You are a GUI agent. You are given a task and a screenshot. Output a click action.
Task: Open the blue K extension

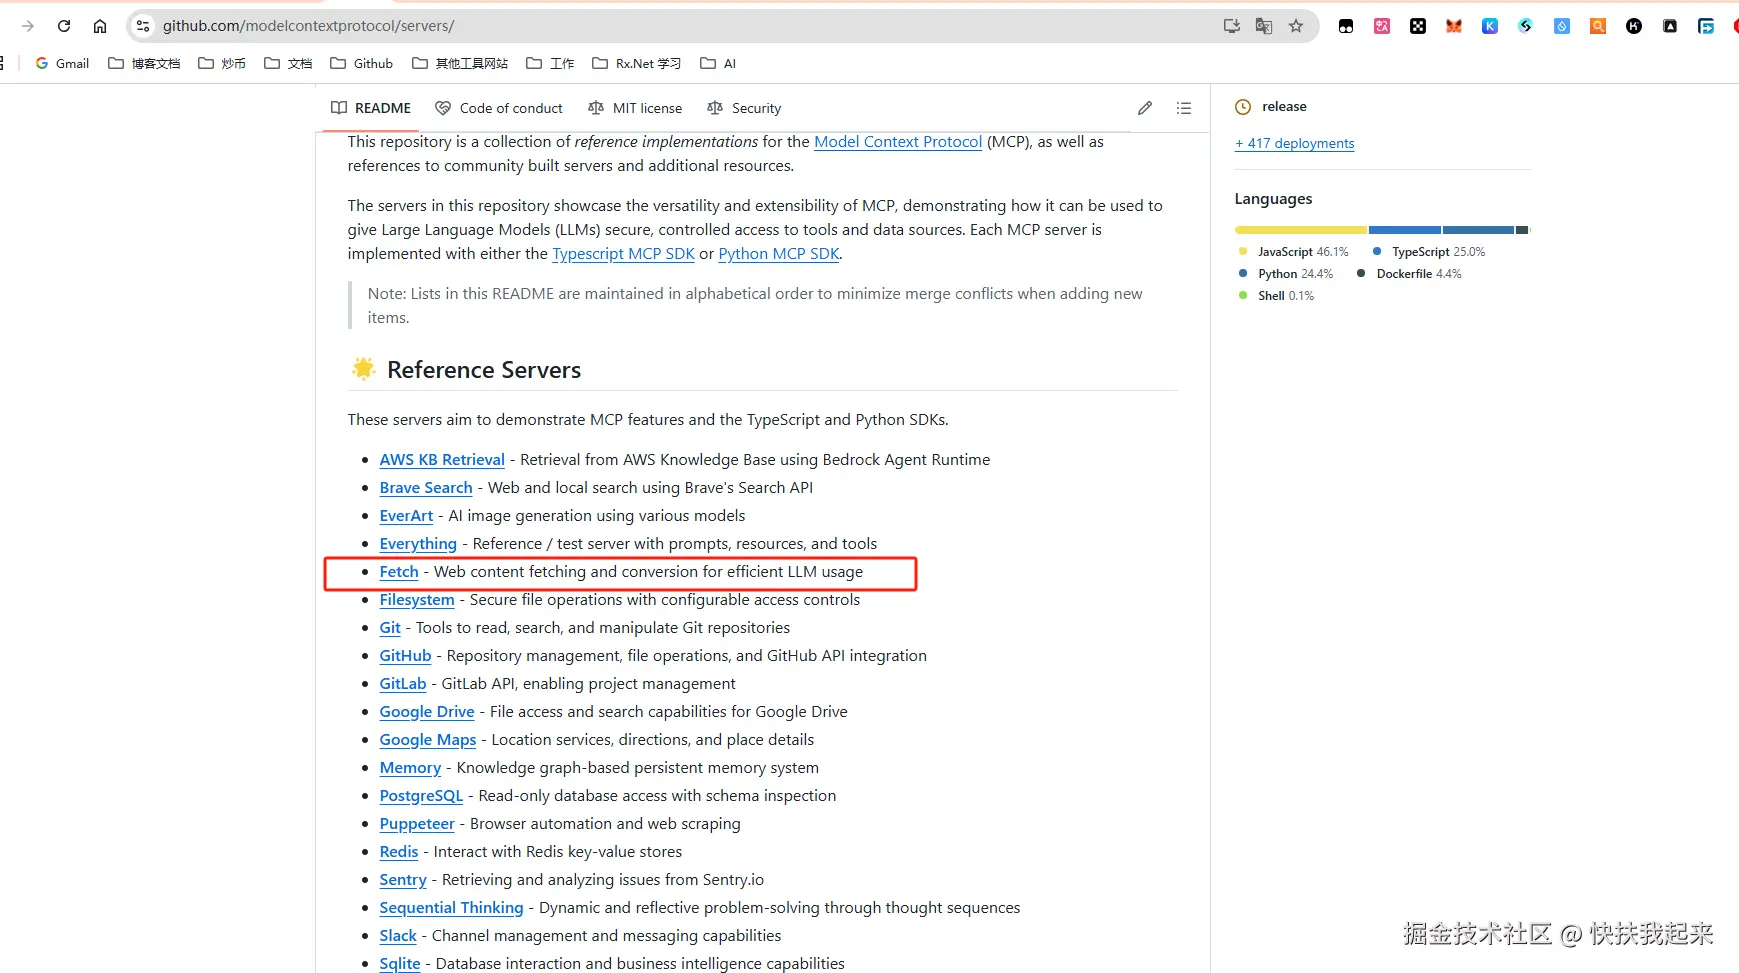(1490, 26)
